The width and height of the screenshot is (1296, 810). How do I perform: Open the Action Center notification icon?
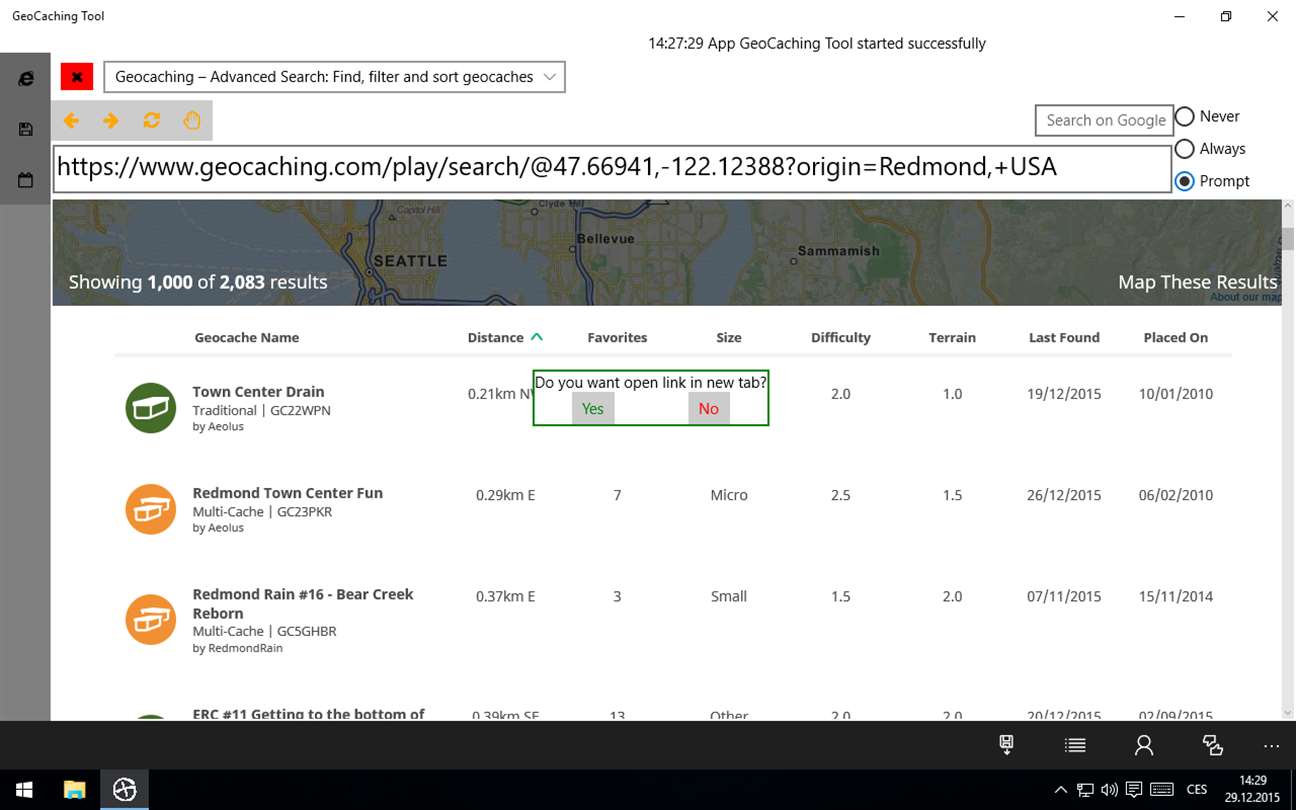click(x=1135, y=790)
